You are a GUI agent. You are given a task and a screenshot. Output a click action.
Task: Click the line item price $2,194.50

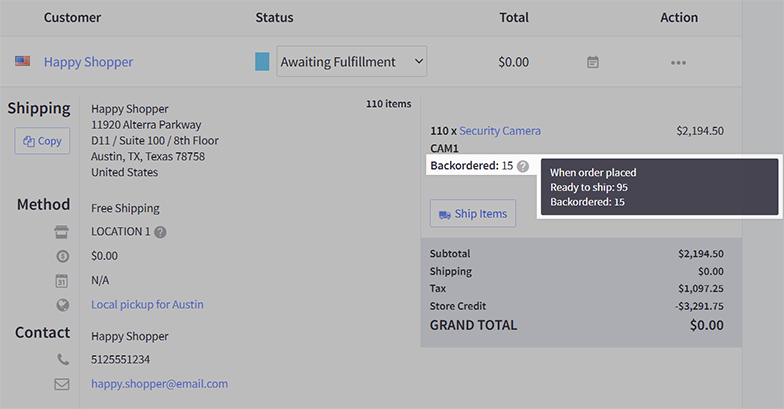coord(700,131)
